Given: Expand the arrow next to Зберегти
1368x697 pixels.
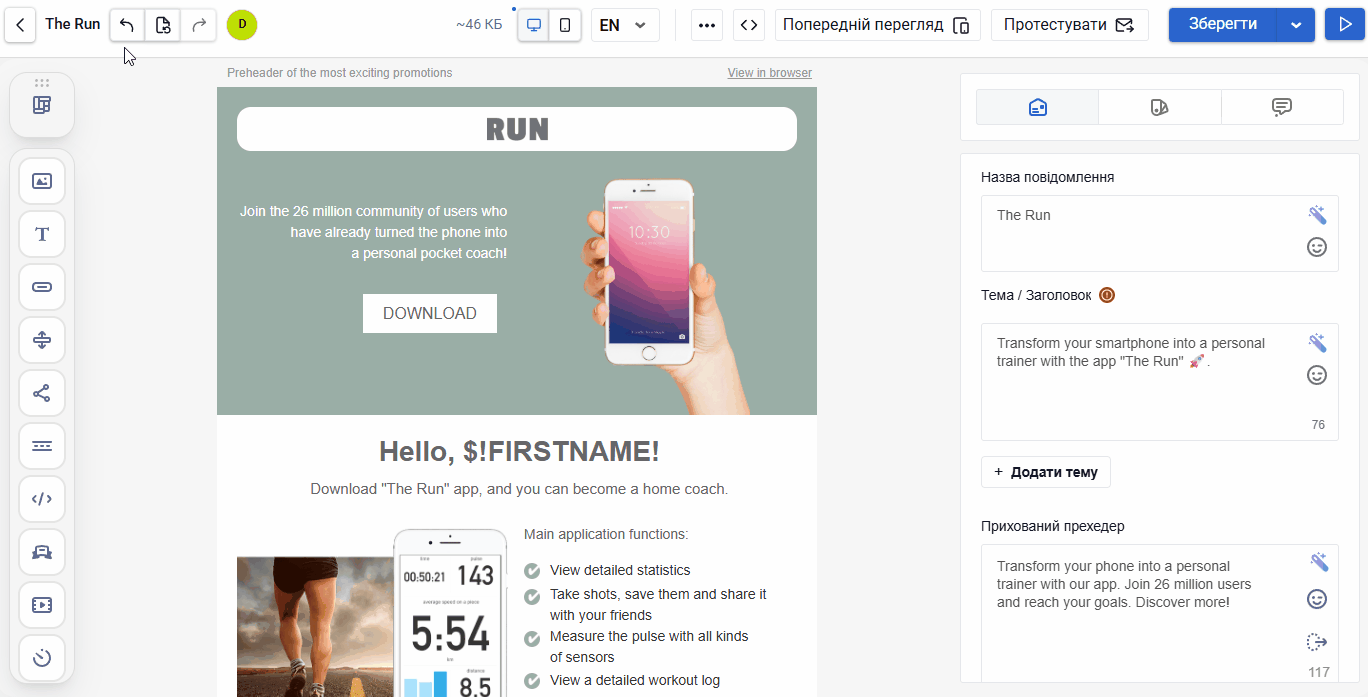Looking at the screenshot, I should pyautogui.click(x=1296, y=25).
